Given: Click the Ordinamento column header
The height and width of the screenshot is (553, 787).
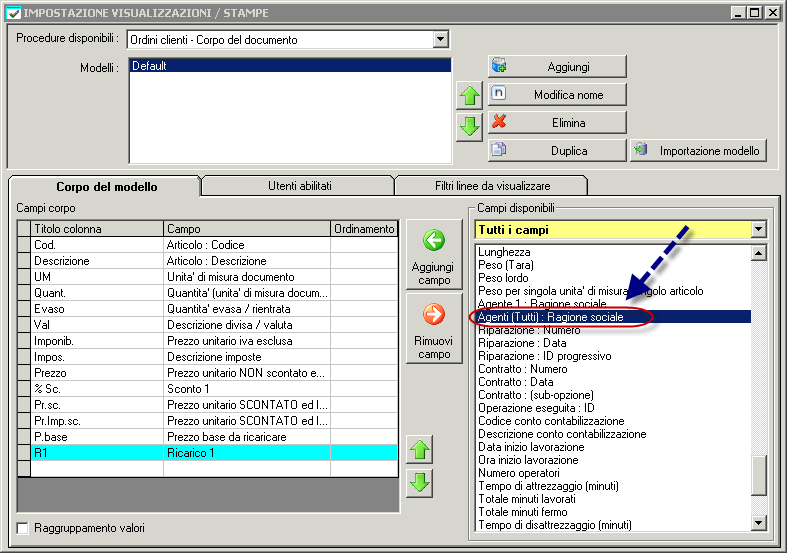Looking at the screenshot, I should 364,229.
